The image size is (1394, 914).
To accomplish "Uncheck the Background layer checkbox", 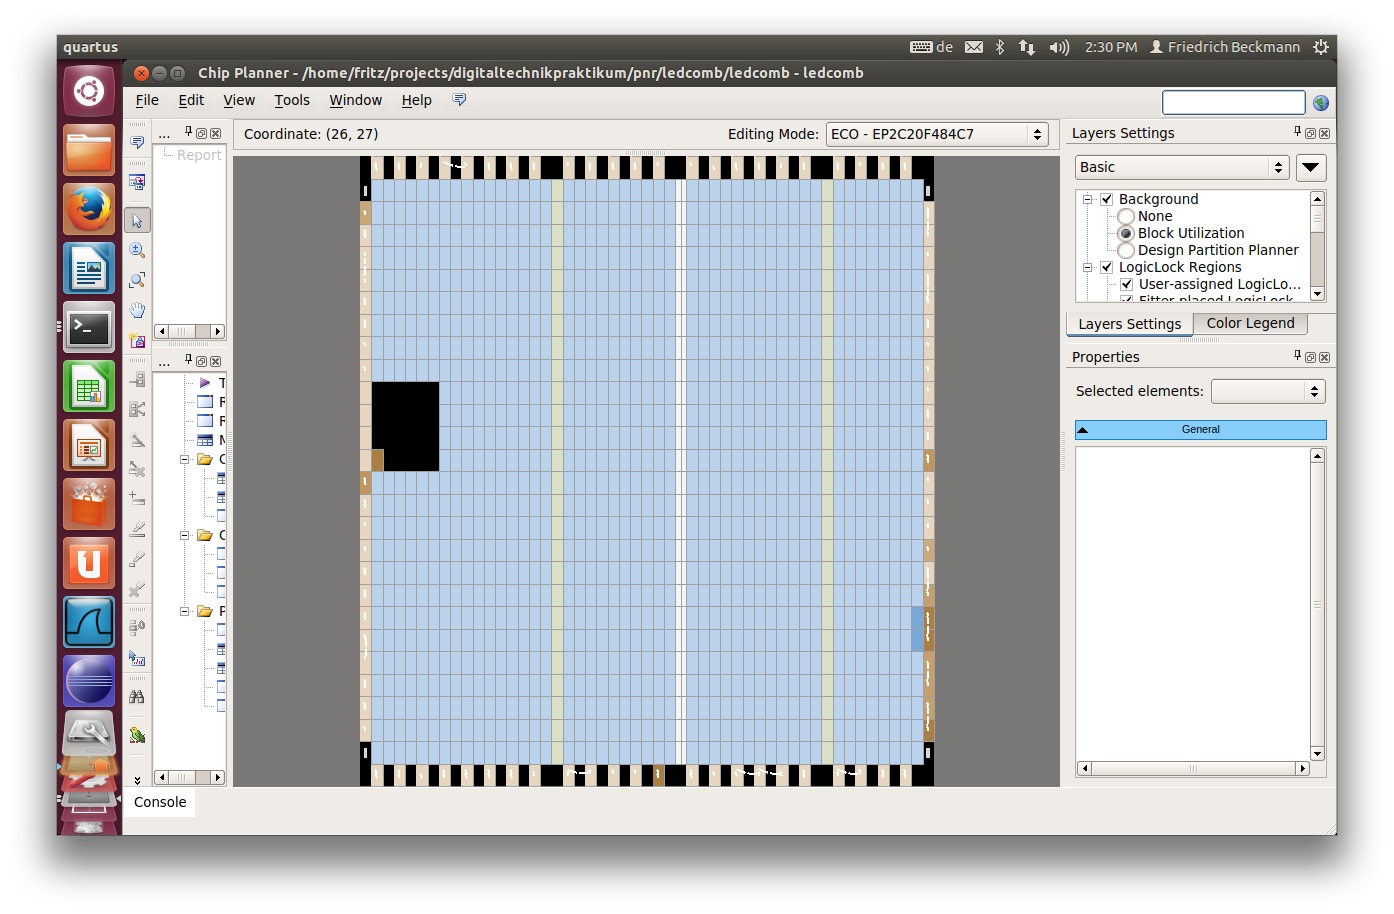I will [x=1107, y=199].
